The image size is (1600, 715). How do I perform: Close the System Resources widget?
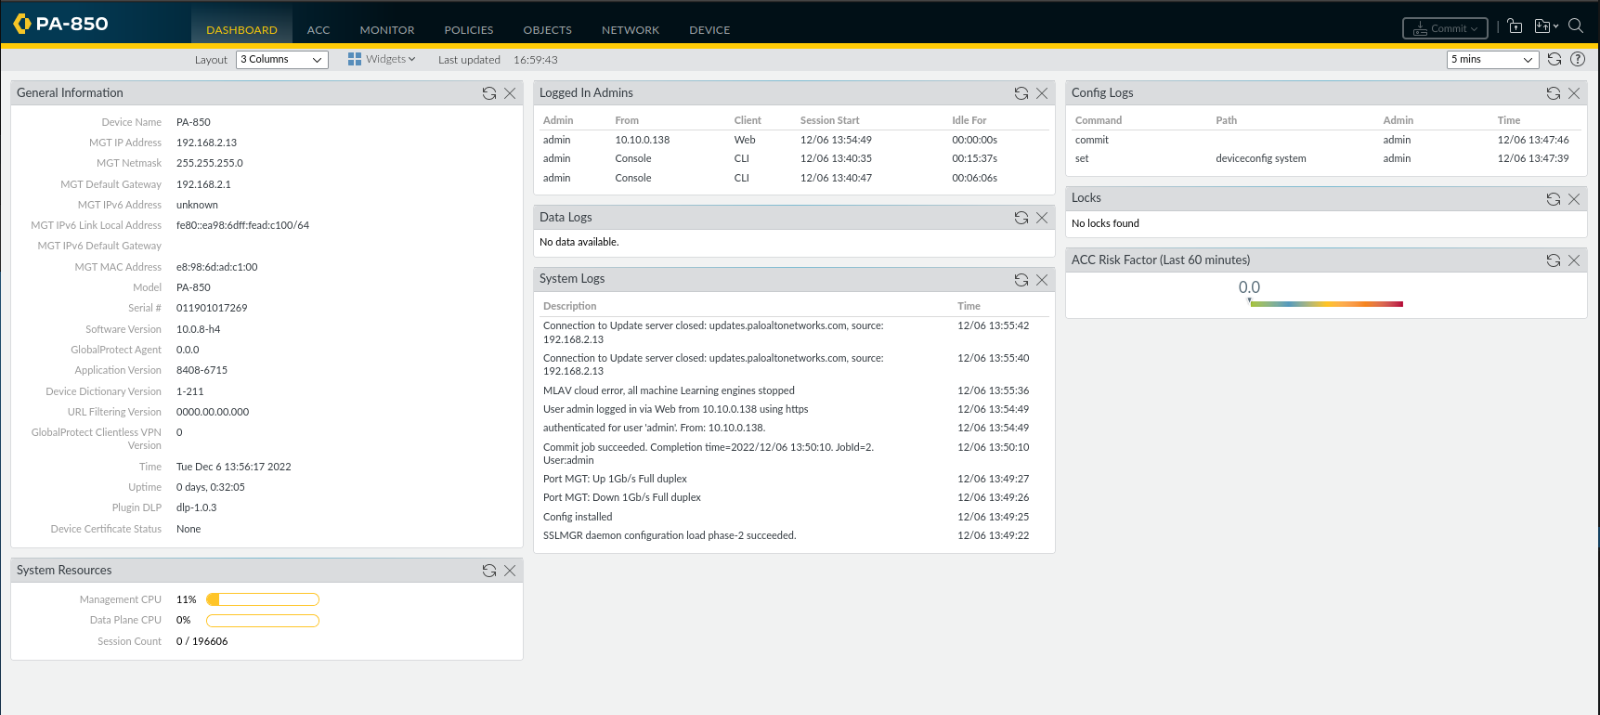[x=510, y=570]
